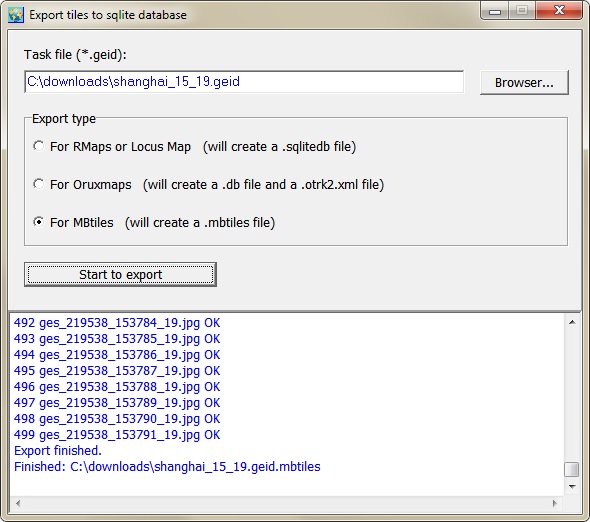Click the vertical scrollbar track above thumb
The width and height of the screenshot is (590, 522).
click(x=572, y=395)
